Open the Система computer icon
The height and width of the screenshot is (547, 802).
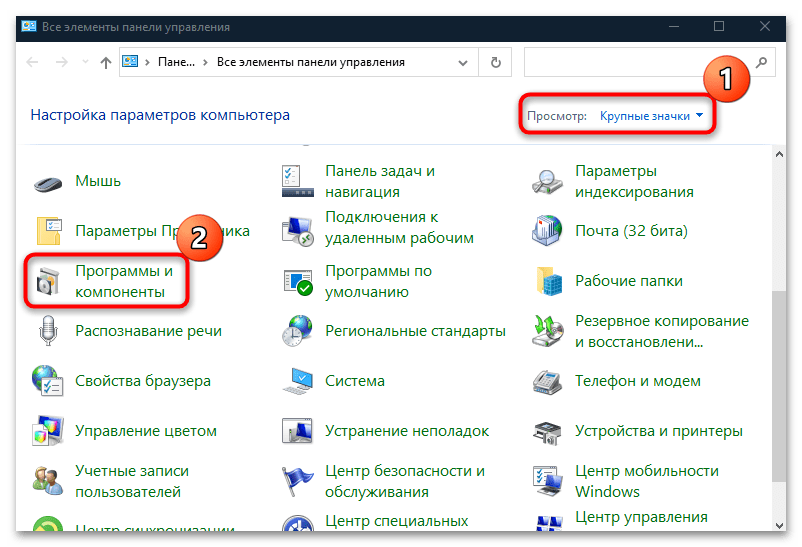[299, 381]
